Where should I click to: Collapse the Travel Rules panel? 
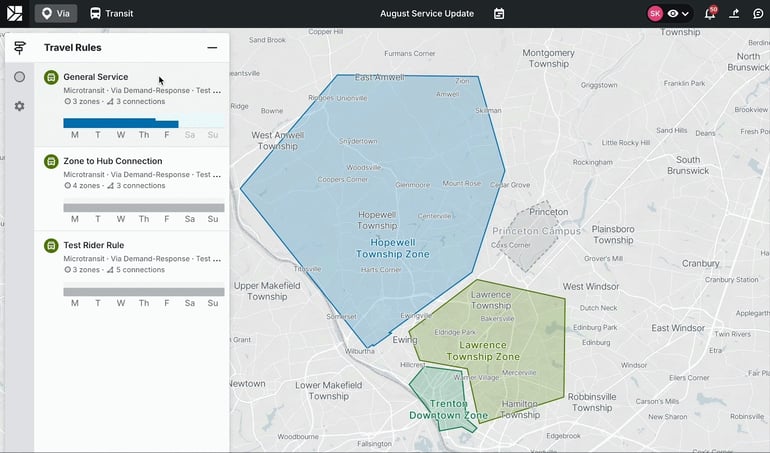(x=212, y=47)
